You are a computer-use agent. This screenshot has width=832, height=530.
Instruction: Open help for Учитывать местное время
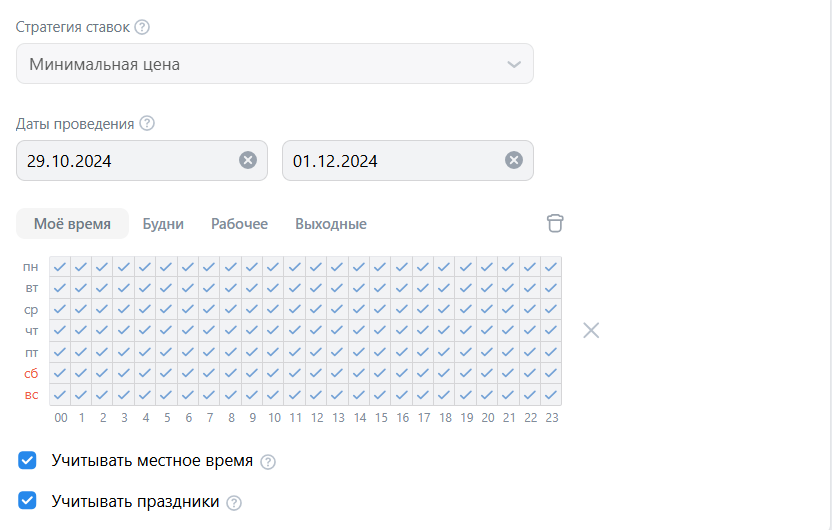click(x=268, y=462)
